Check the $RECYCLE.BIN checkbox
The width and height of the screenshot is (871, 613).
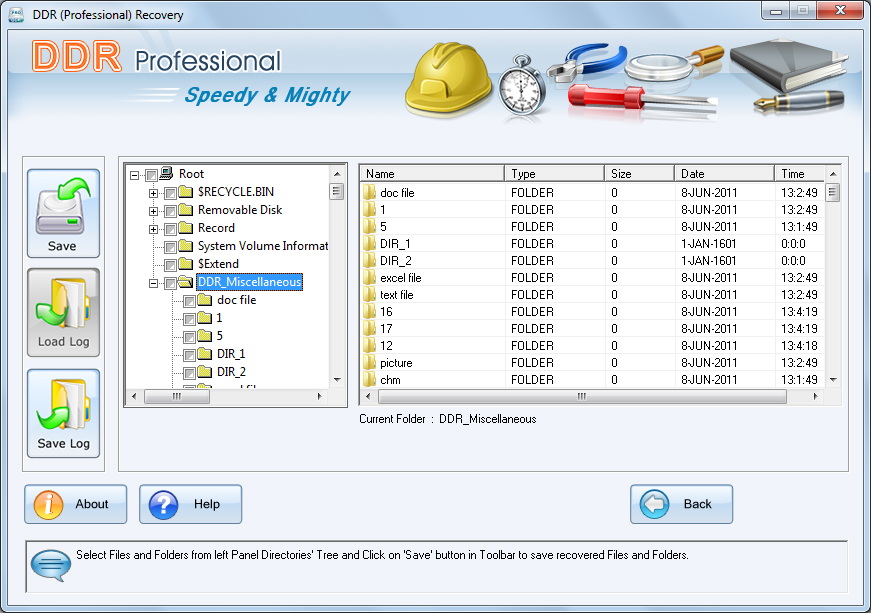tap(170, 193)
